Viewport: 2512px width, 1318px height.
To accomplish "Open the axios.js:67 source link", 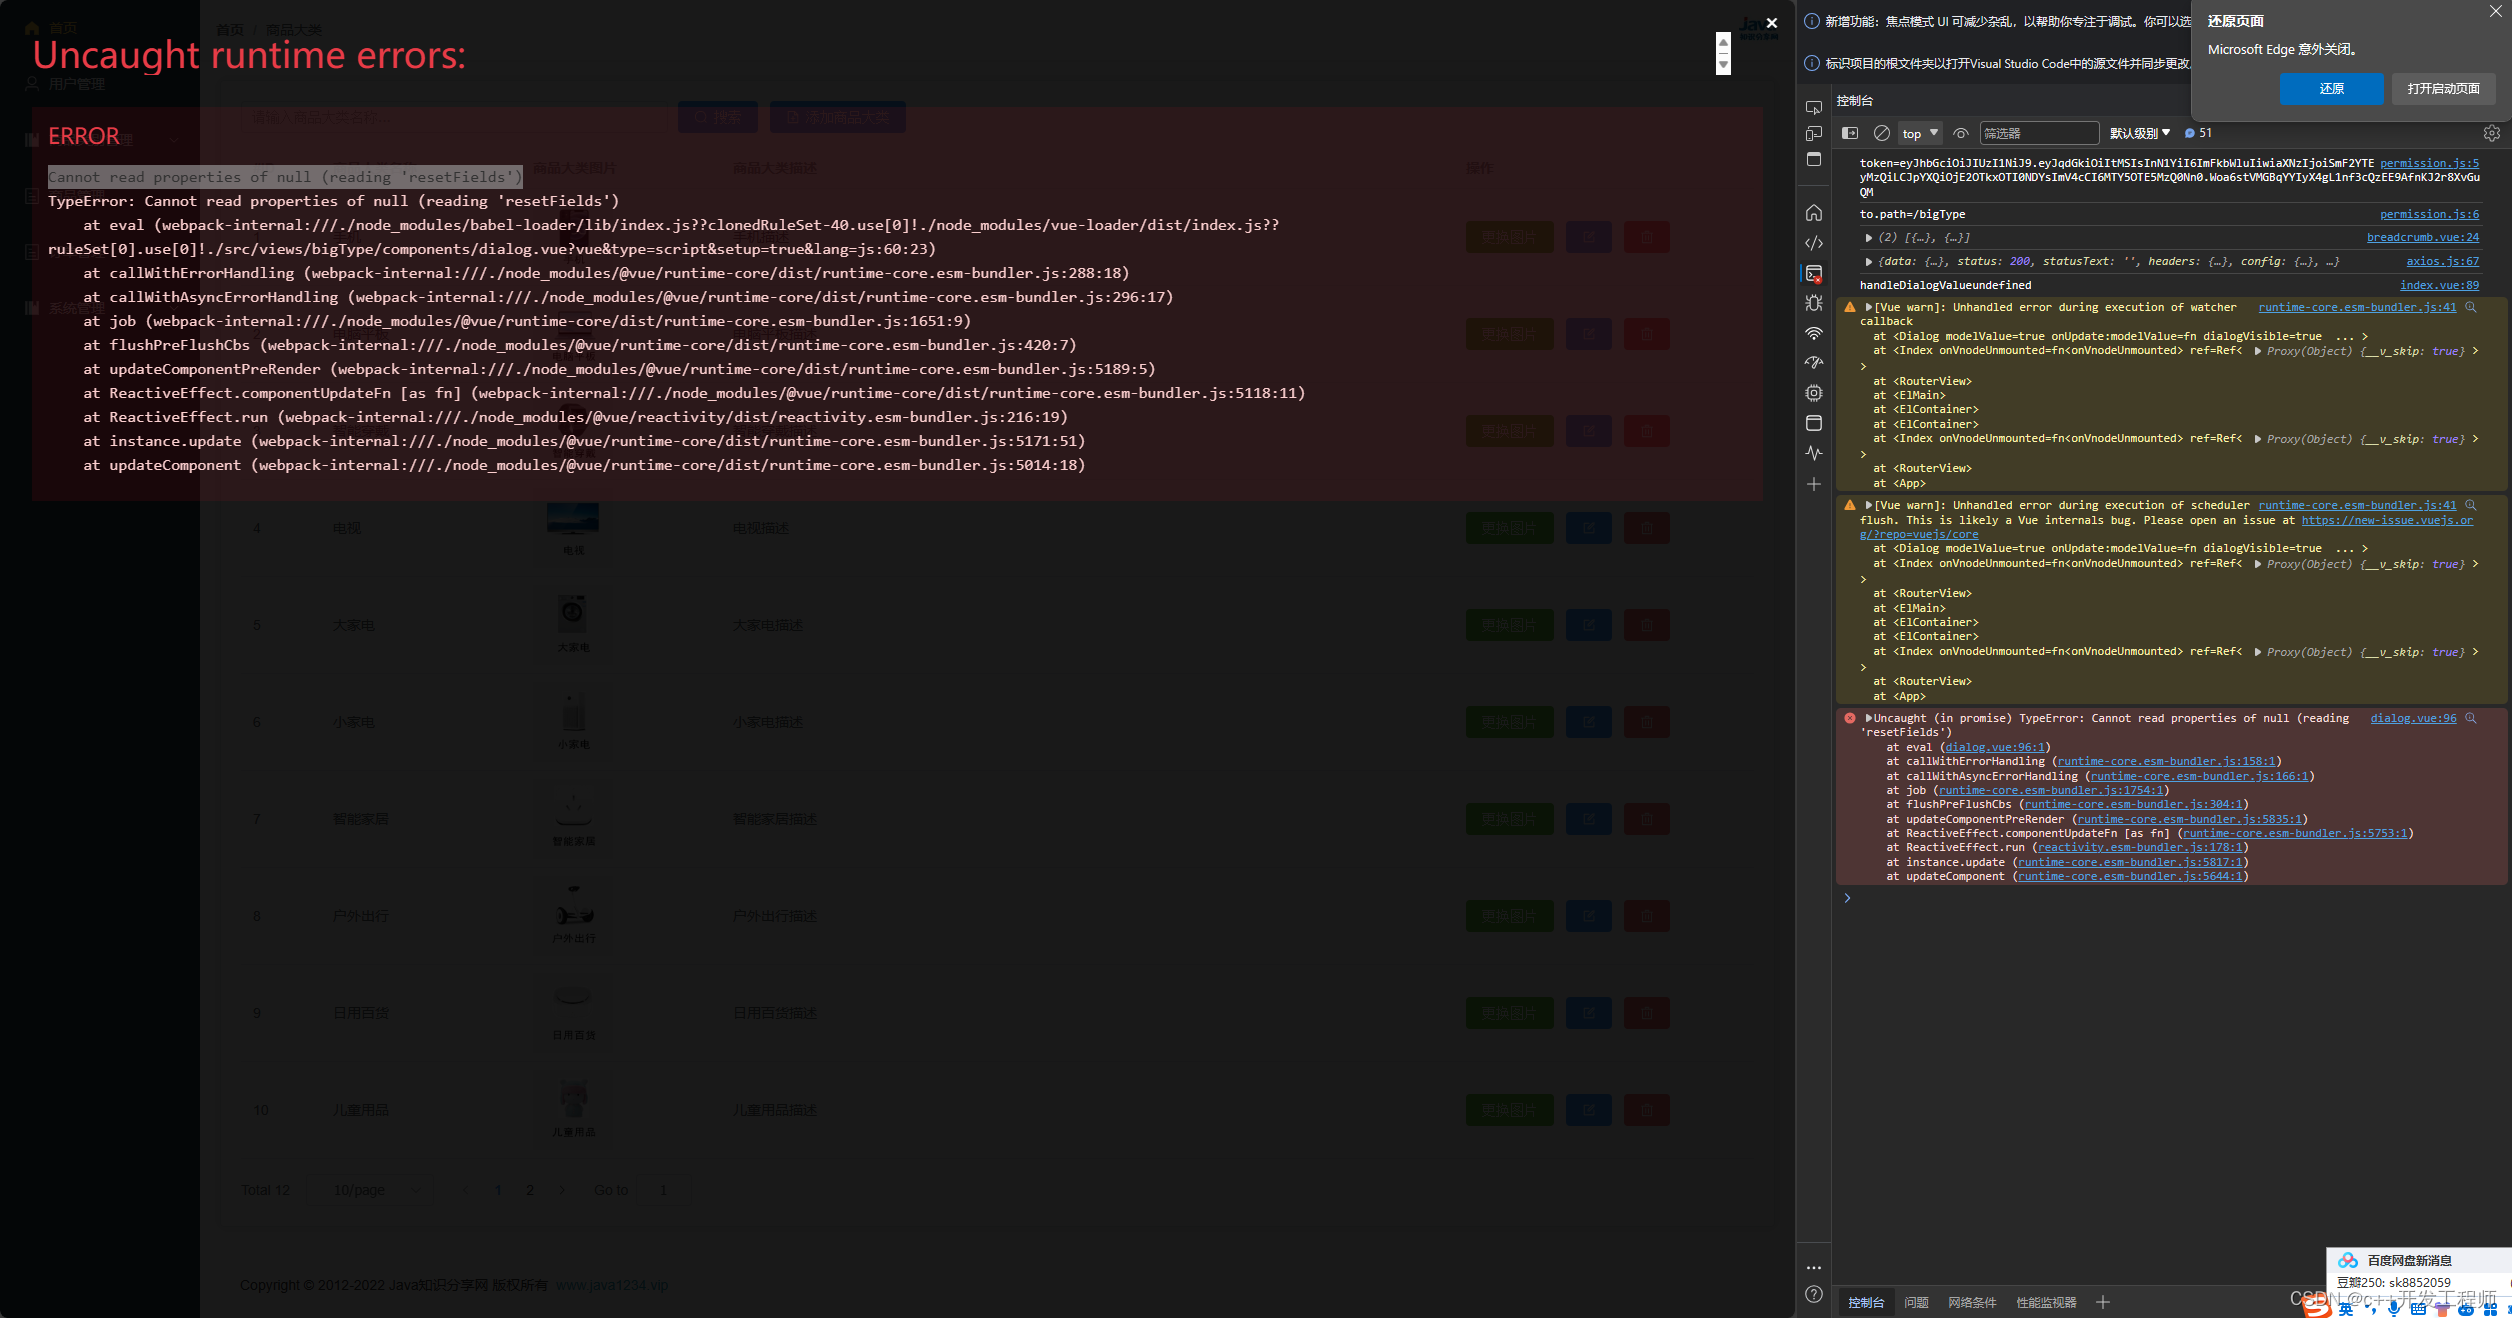I will pos(2442,261).
